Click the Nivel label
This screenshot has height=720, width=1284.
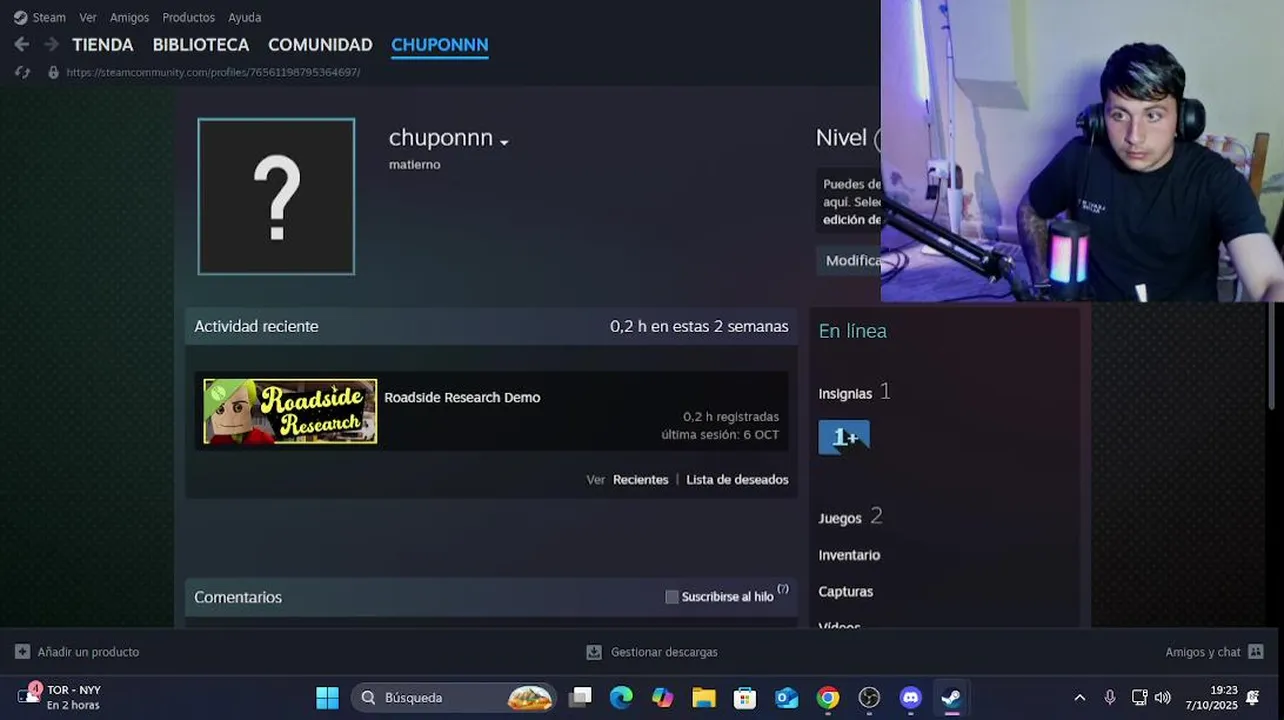[841, 138]
